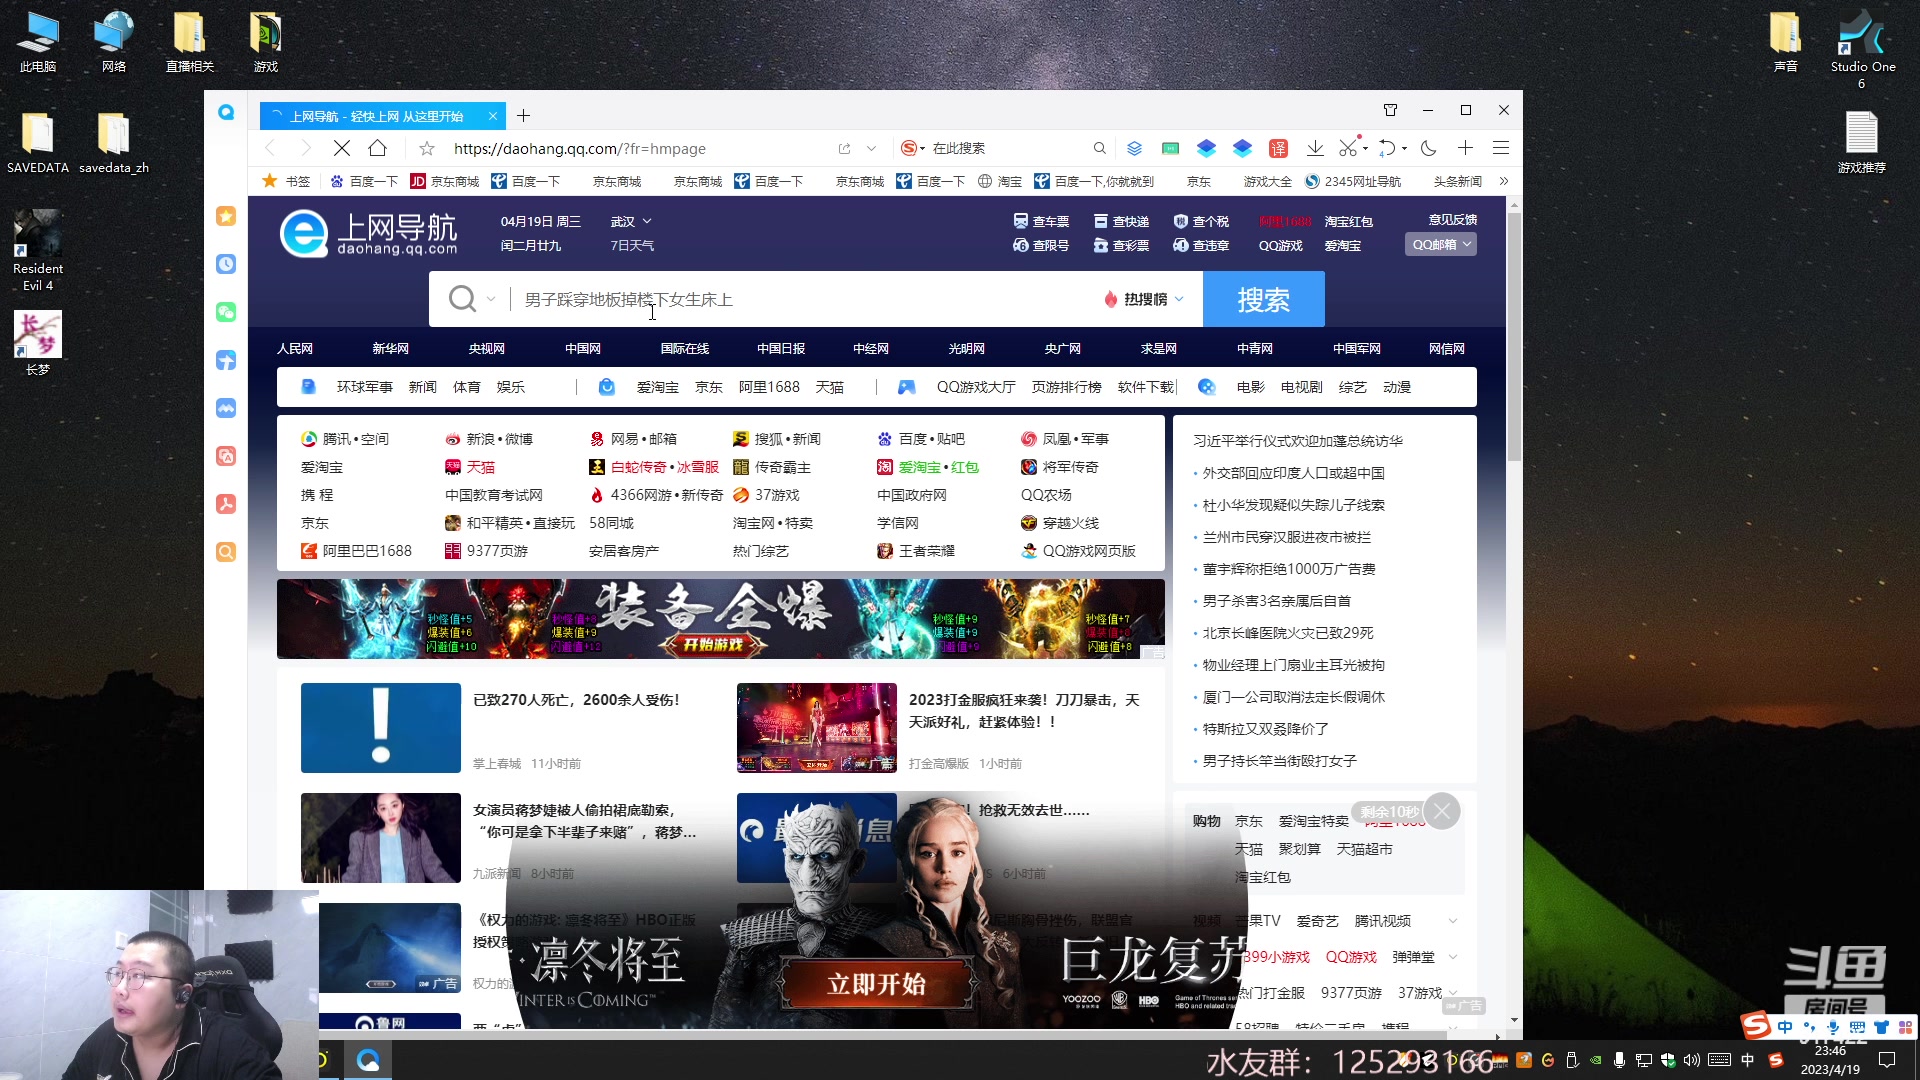Image resolution: width=1920 pixels, height=1080 pixels.
Task: Click the blue 搜索 button
Action: [1263, 299]
